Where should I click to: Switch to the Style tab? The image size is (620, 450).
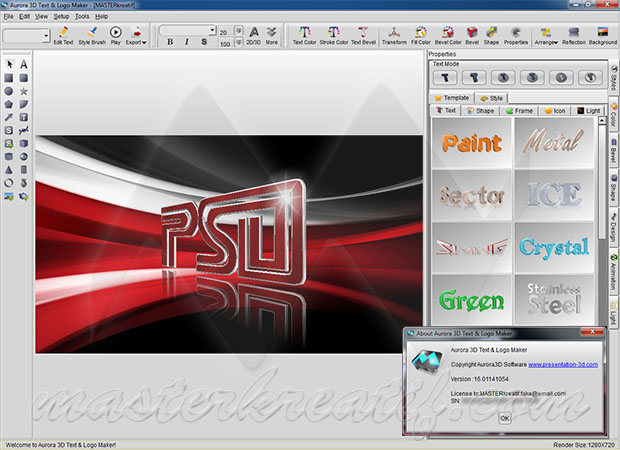coord(491,98)
